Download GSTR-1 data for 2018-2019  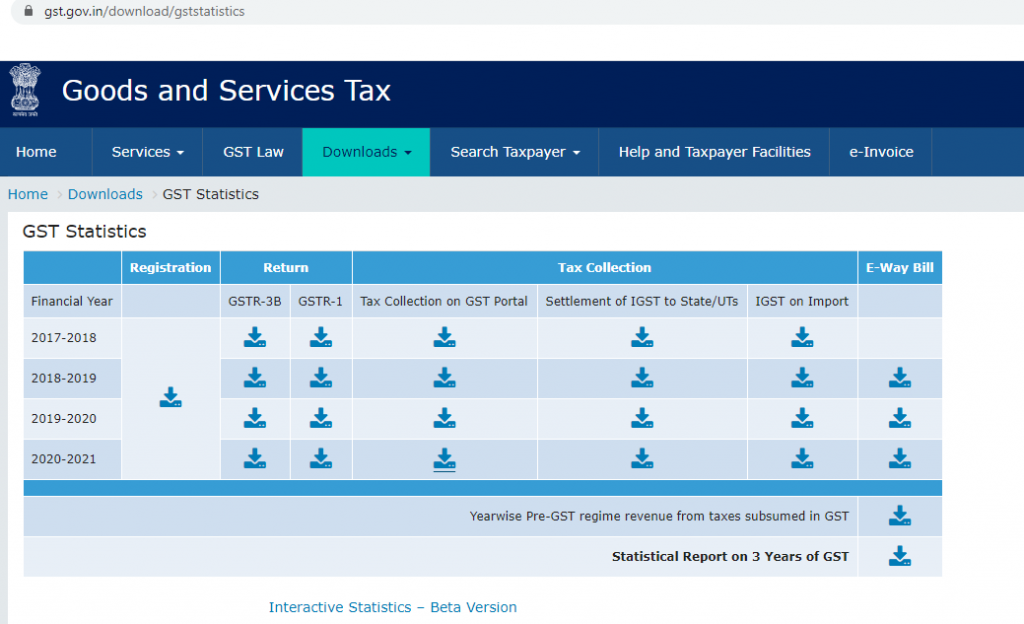coord(321,378)
